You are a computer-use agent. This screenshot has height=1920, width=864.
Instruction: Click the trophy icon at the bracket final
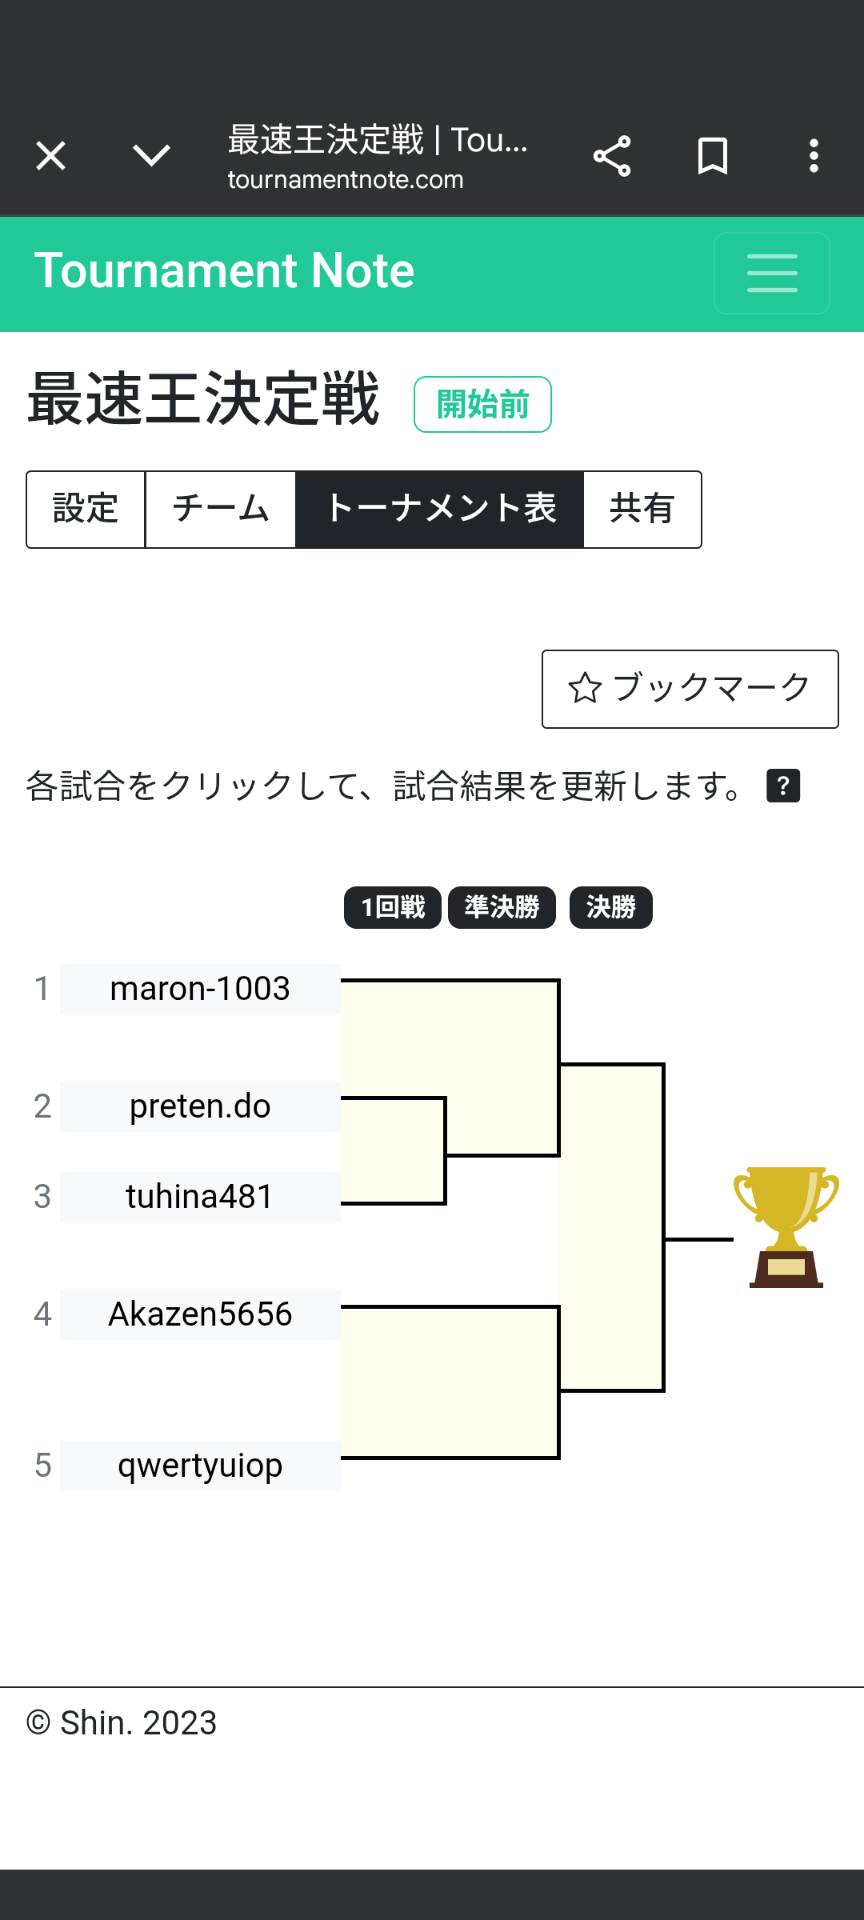786,1226
